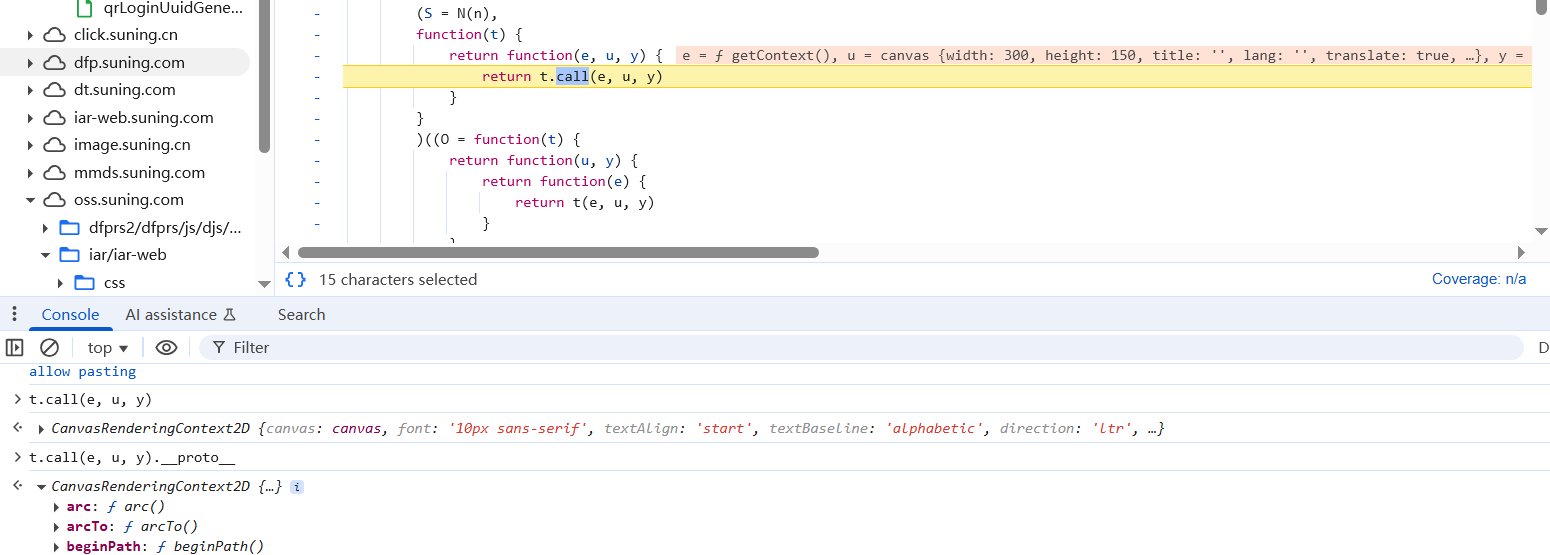Select the image.suning.cn domain entry
Viewport: 1550px width, 555px height.
(x=132, y=145)
